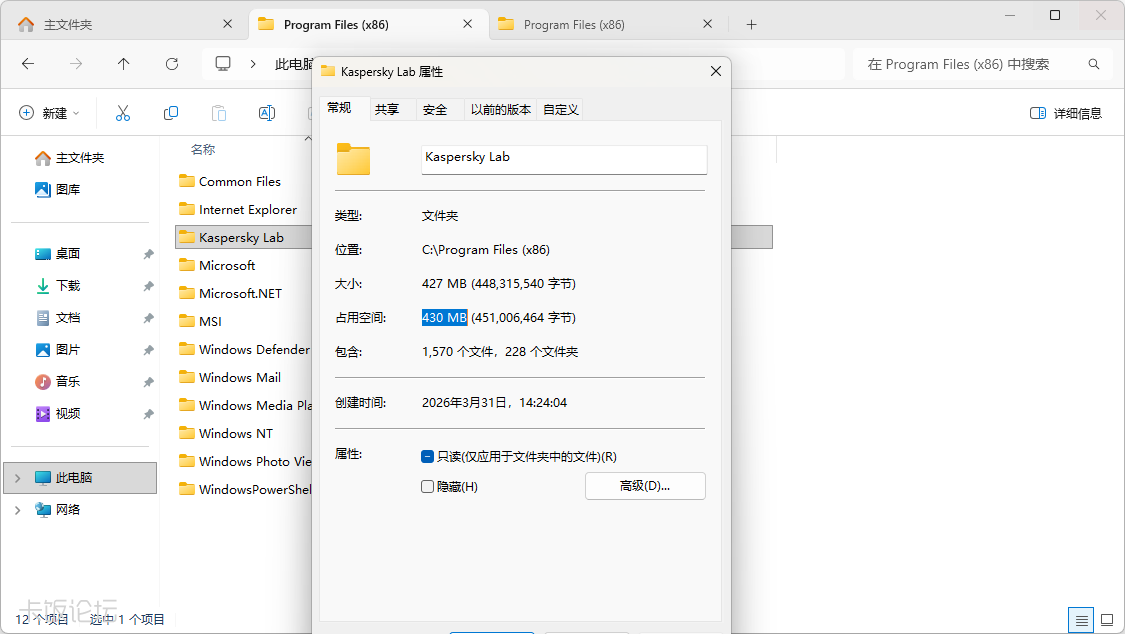Image resolution: width=1125 pixels, height=634 pixels.
Task: Toggle the 只读 read-only checkbox
Action: coord(428,456)
